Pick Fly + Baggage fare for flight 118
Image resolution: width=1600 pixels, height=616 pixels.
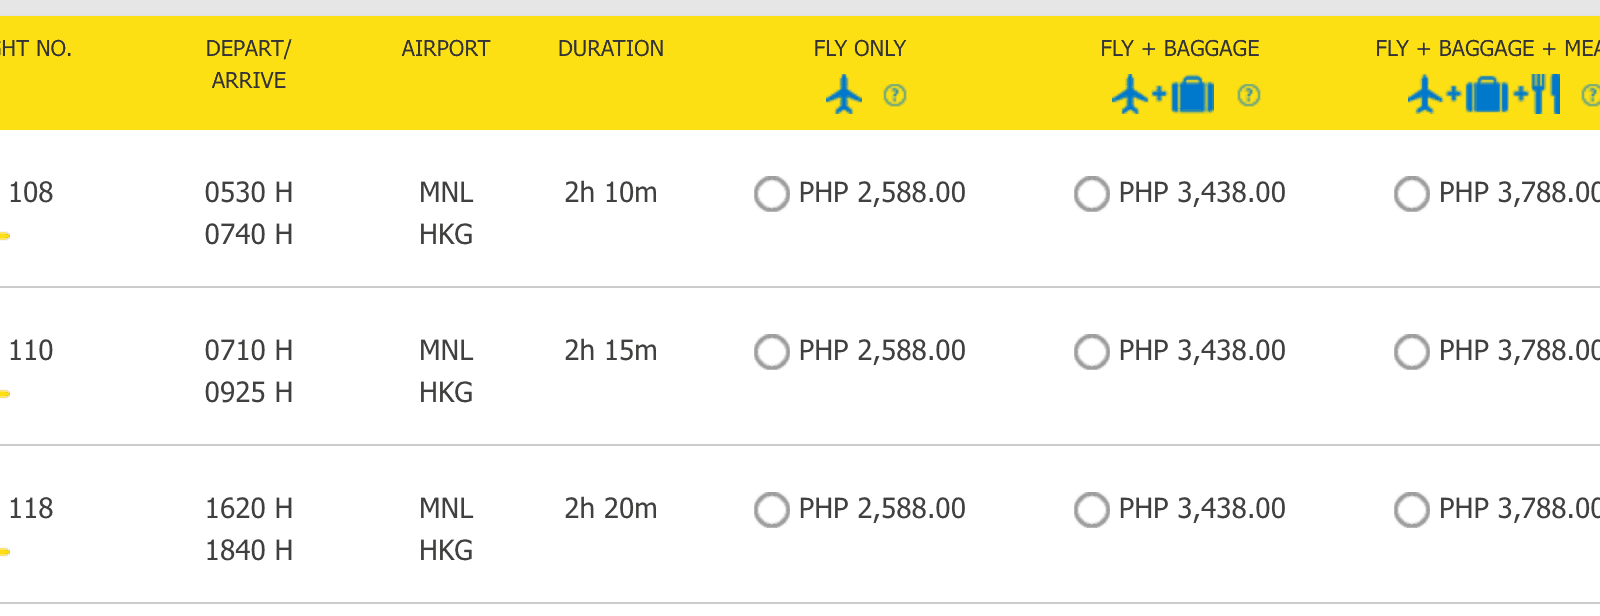point(1092,509)
